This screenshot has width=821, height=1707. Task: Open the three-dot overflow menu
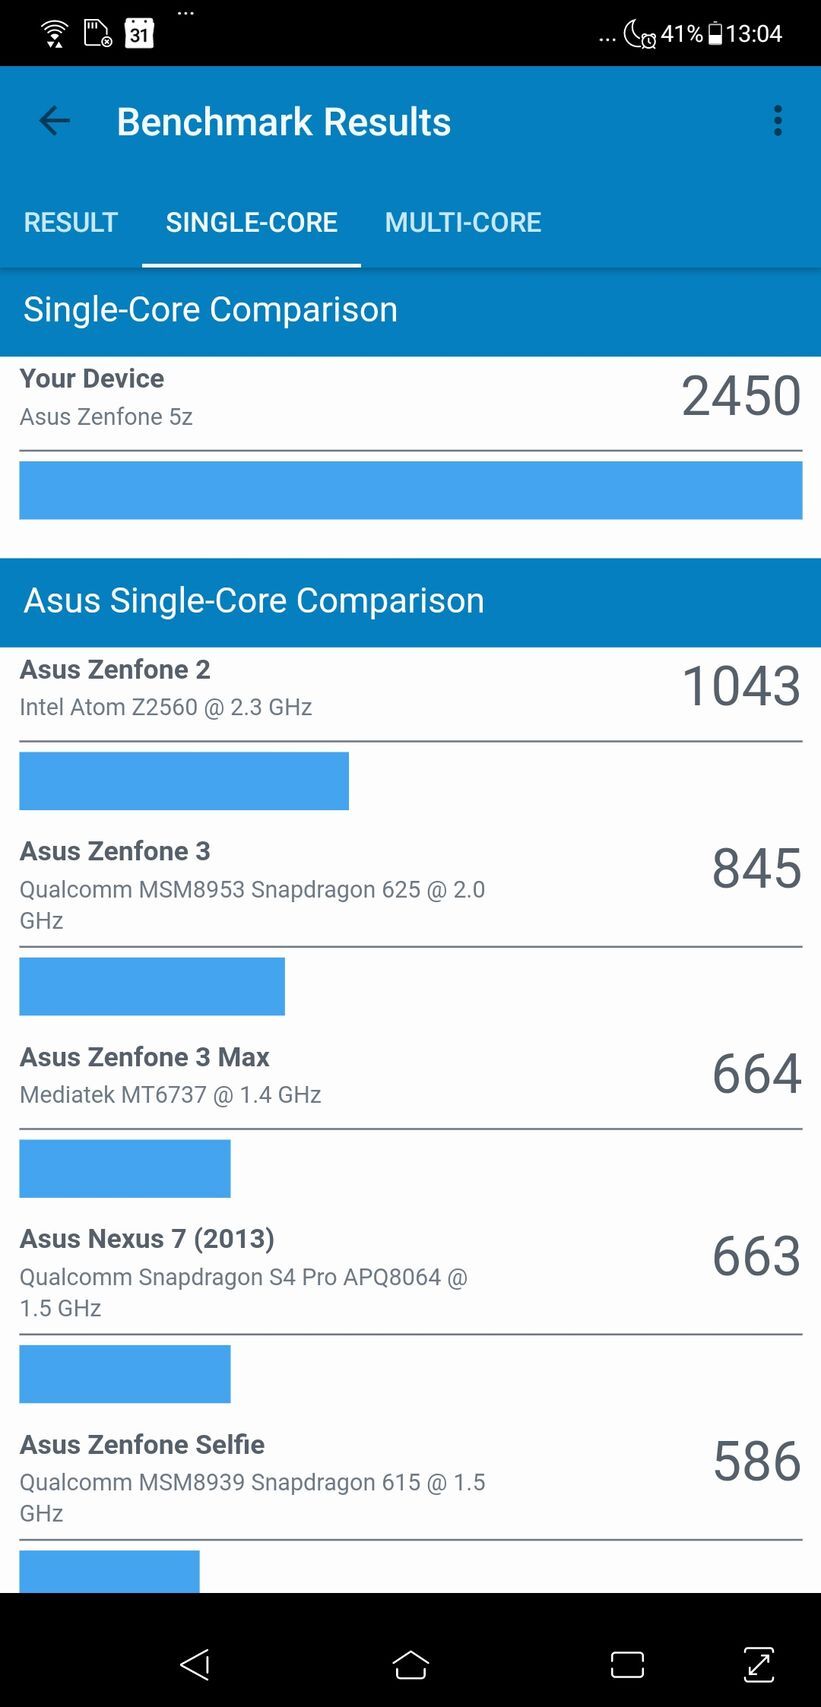pyautogui.click(x=777, y=121)
